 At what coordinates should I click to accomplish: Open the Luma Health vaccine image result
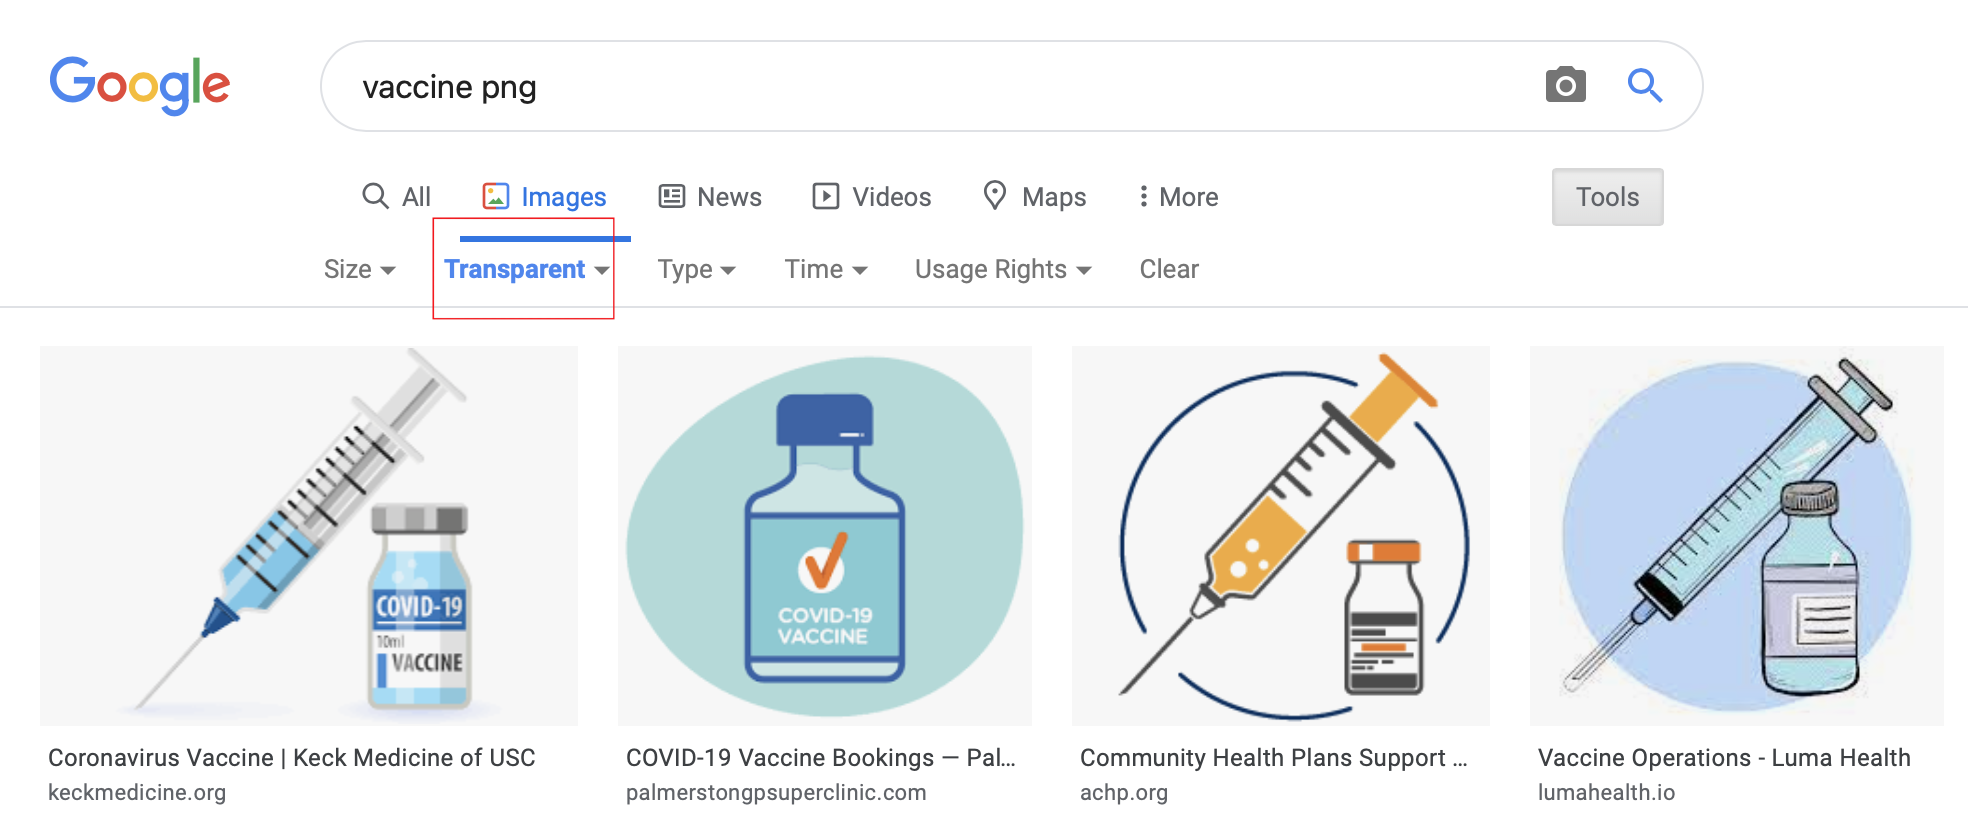pos(1736,536)
